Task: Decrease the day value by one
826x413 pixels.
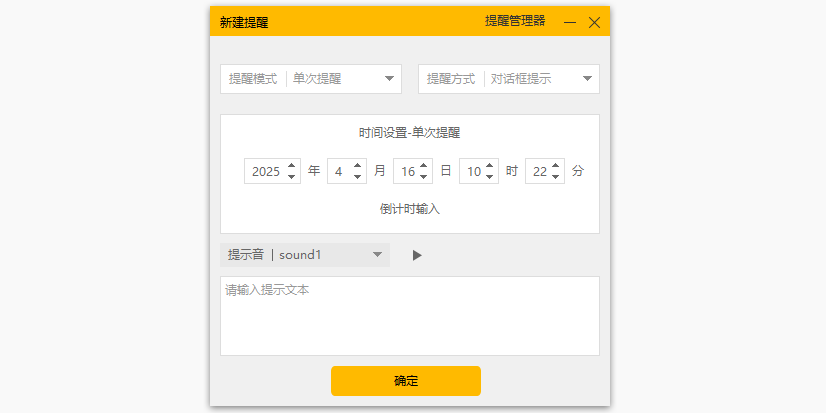Action: [x=424, y=177]
